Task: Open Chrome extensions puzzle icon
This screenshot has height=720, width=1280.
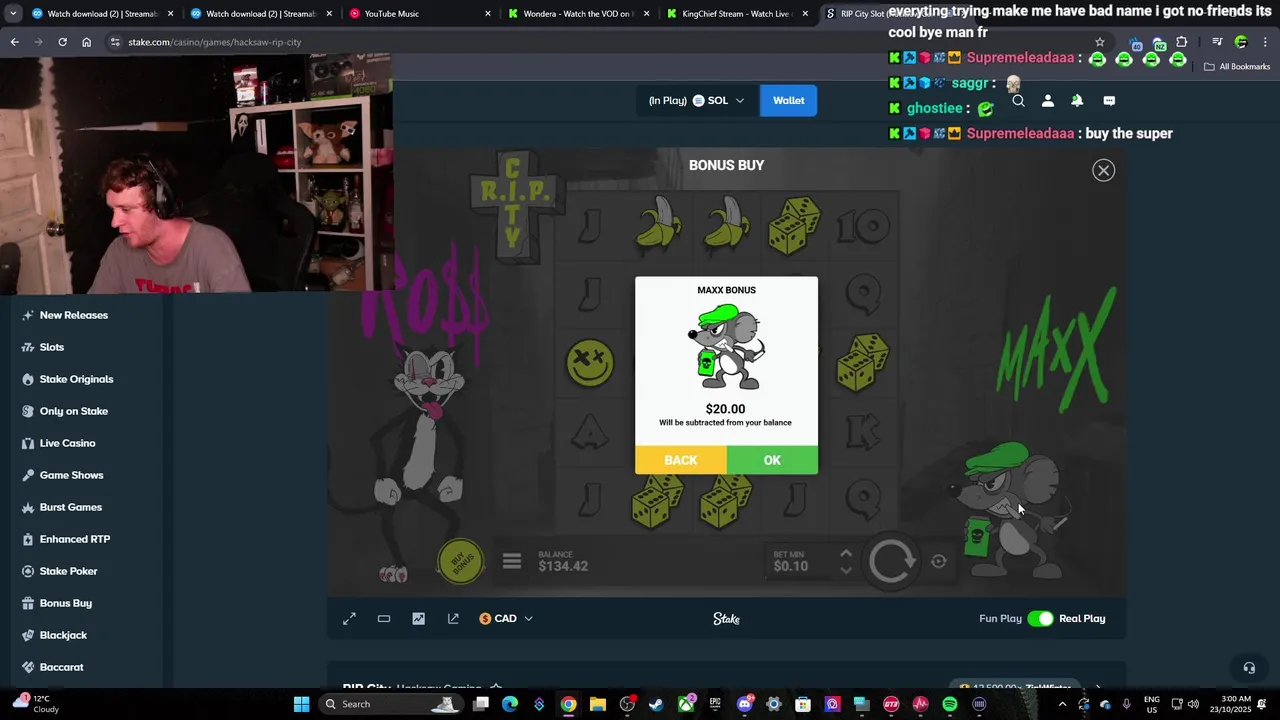Action: tap(1182, 42)
